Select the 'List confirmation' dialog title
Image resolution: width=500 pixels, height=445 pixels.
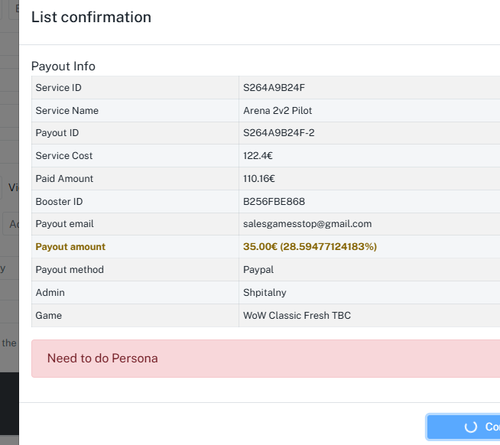tap(91, 17)
